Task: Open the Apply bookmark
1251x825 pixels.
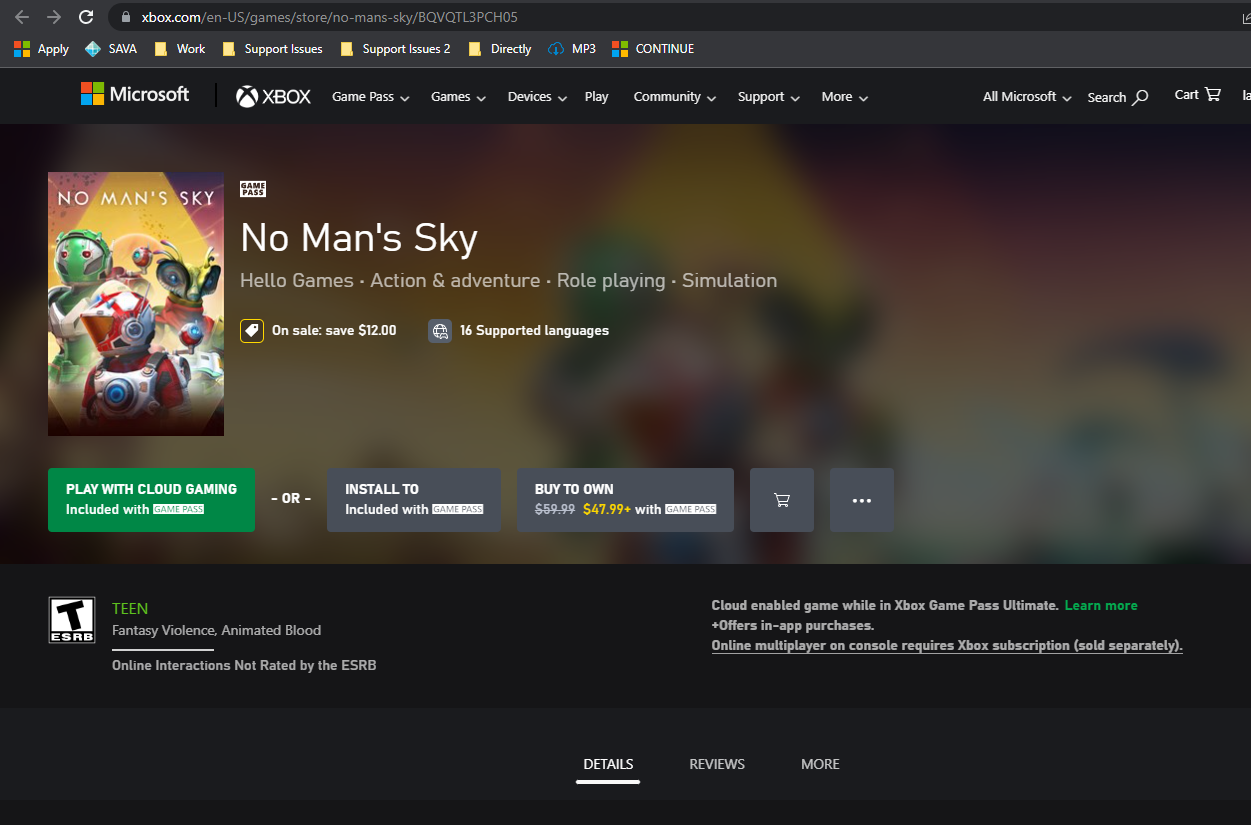Action: tap(41, 49)
